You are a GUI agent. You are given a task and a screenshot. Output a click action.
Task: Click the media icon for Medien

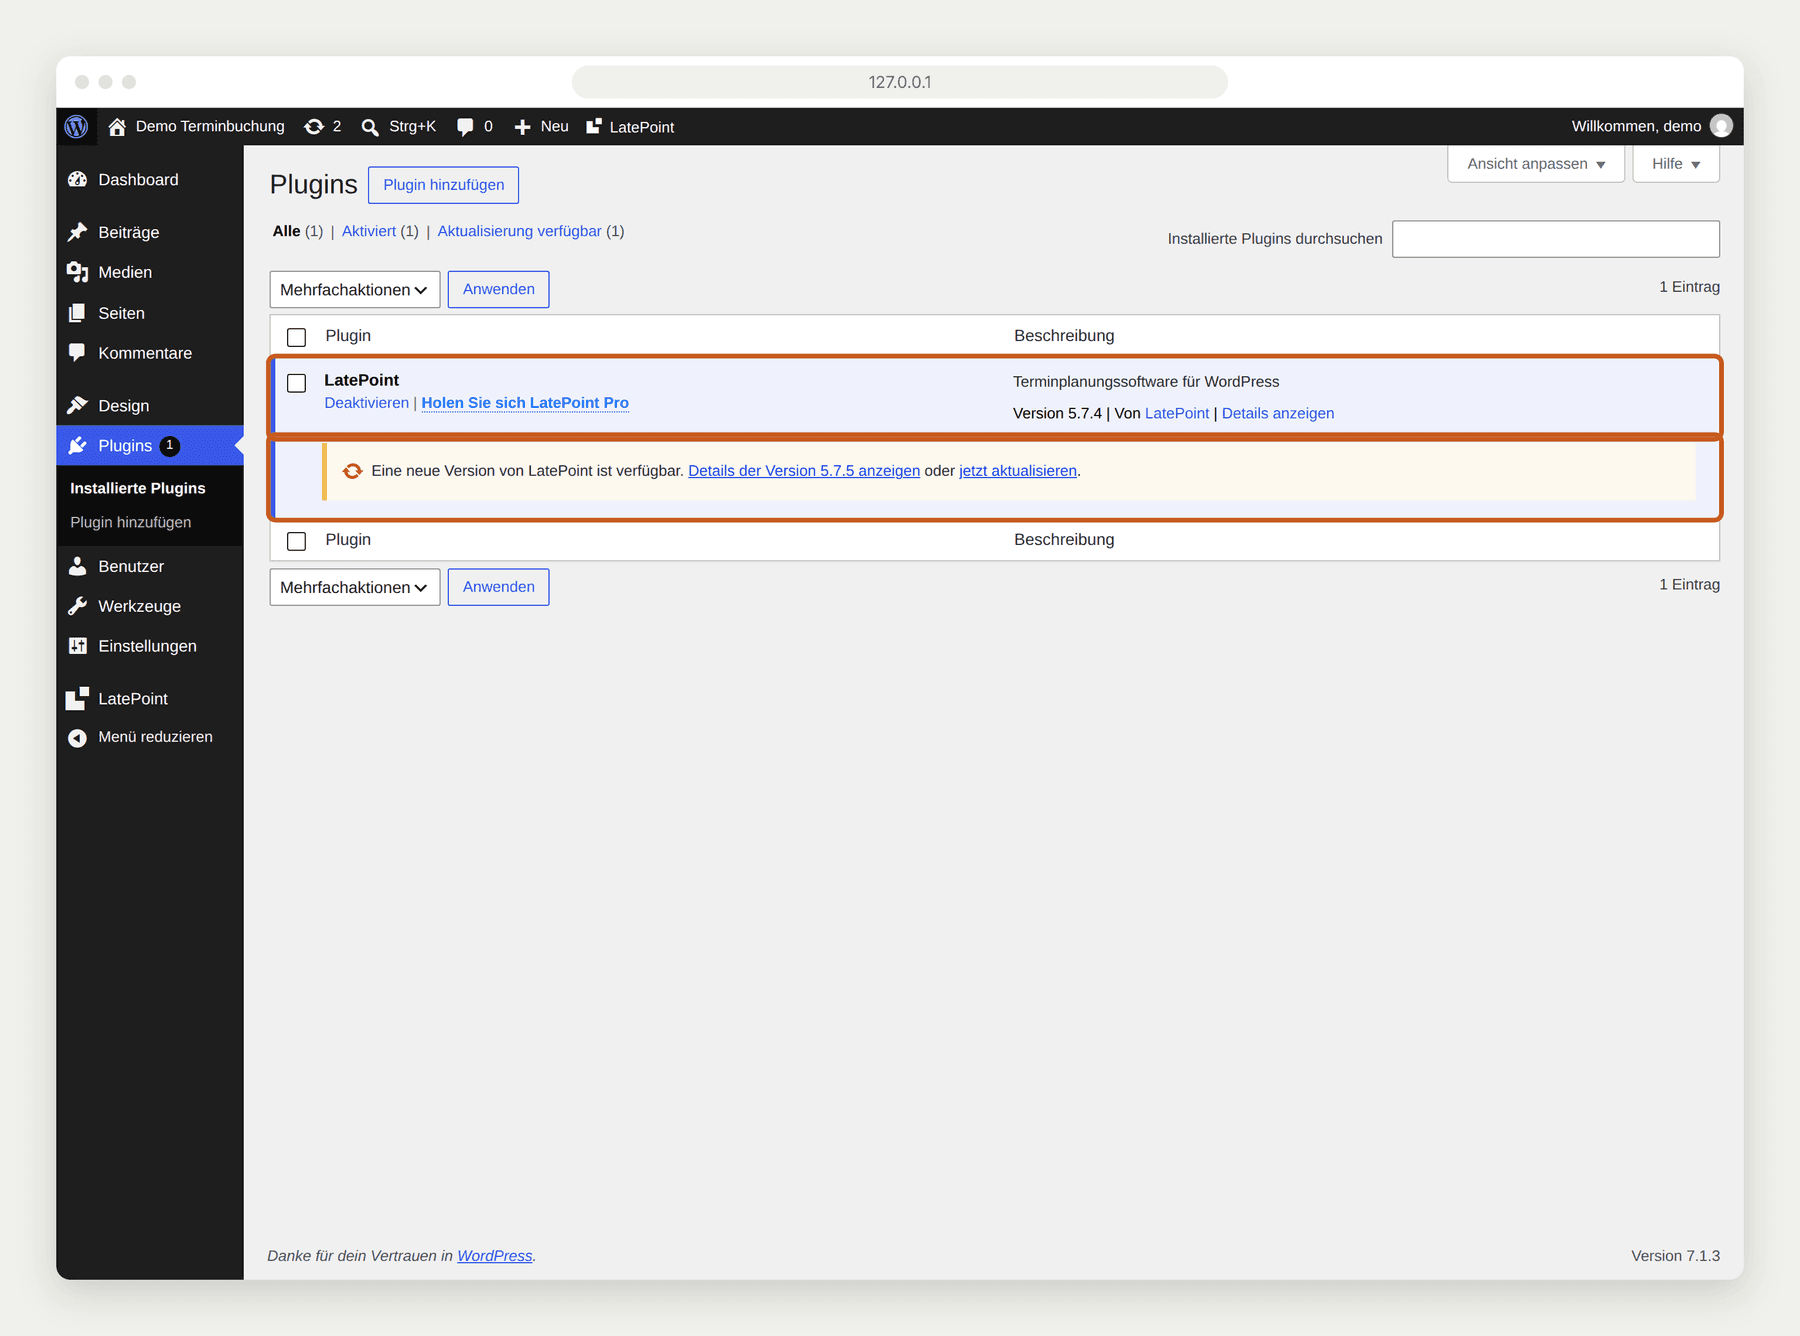tap(78, 272)
